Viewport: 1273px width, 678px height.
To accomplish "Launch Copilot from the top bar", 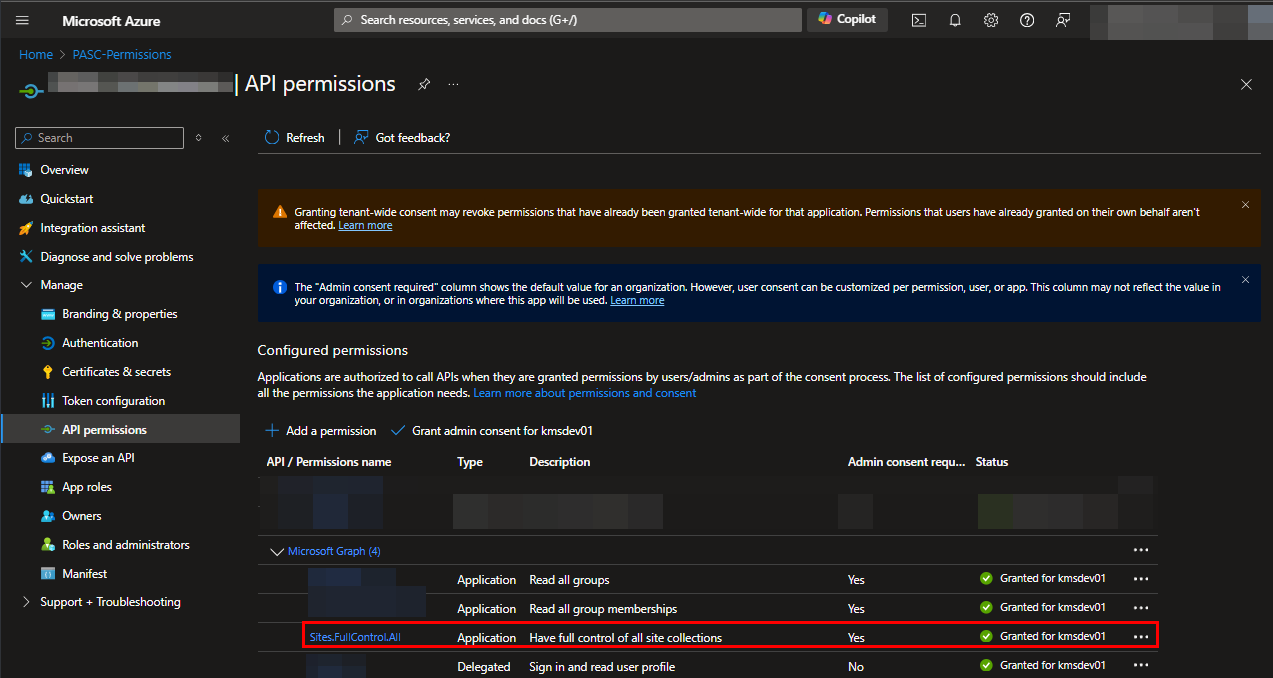I will point(847,19).
